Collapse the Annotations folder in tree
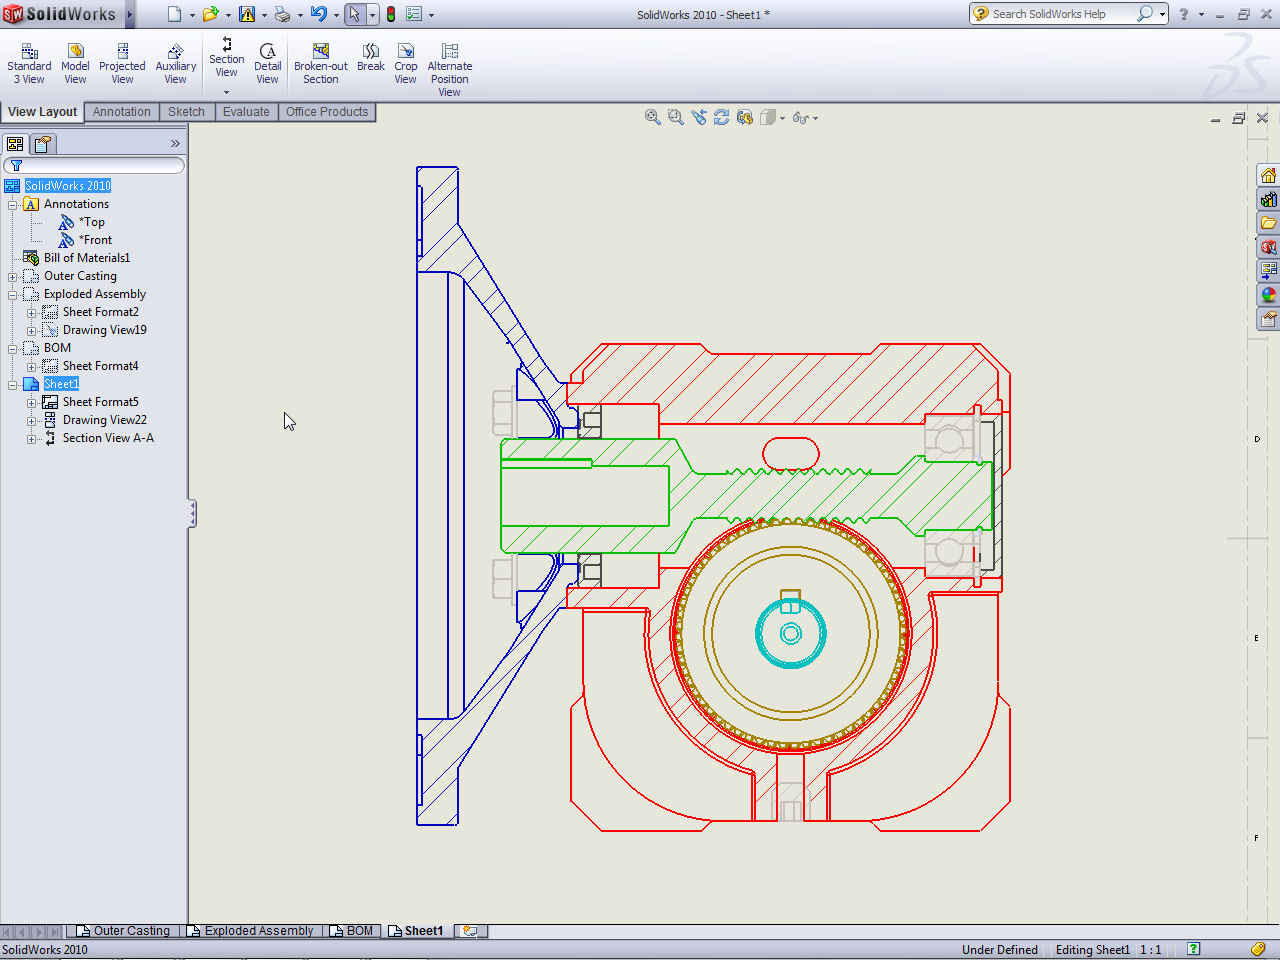The image size is (1280, 960). [x=12, y=205]
